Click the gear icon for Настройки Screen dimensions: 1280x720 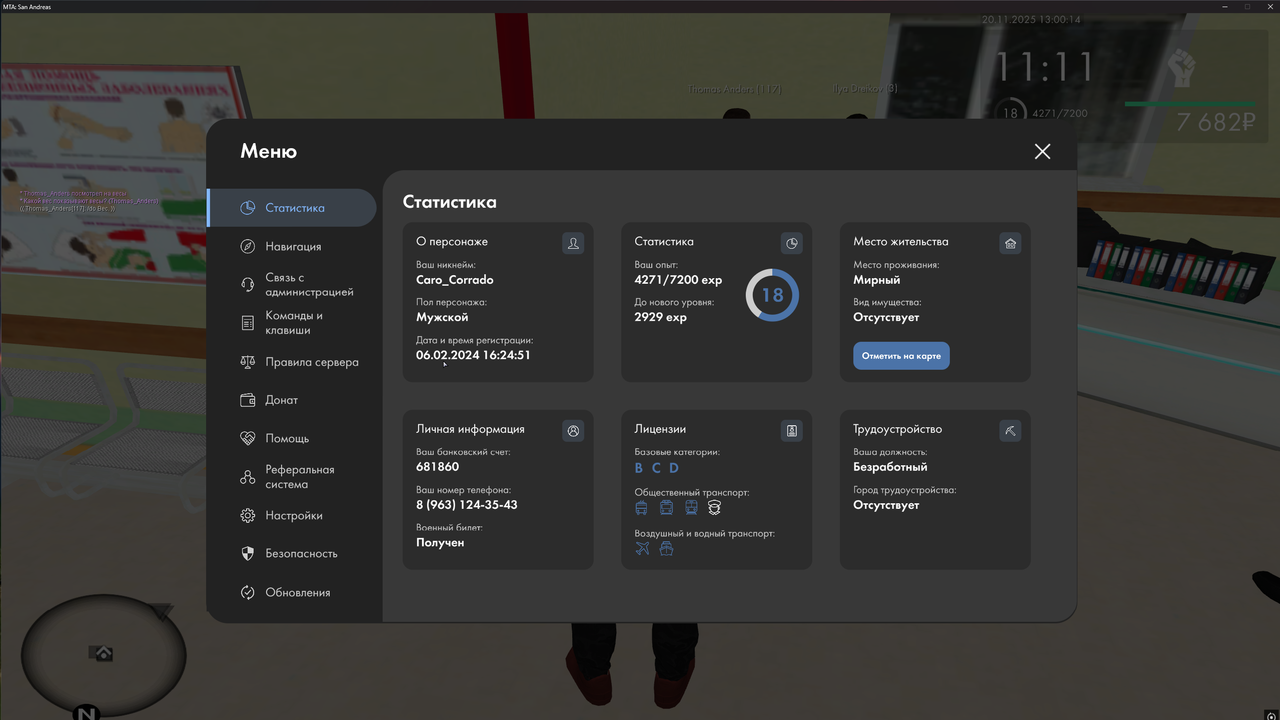(x=248, y=515)
